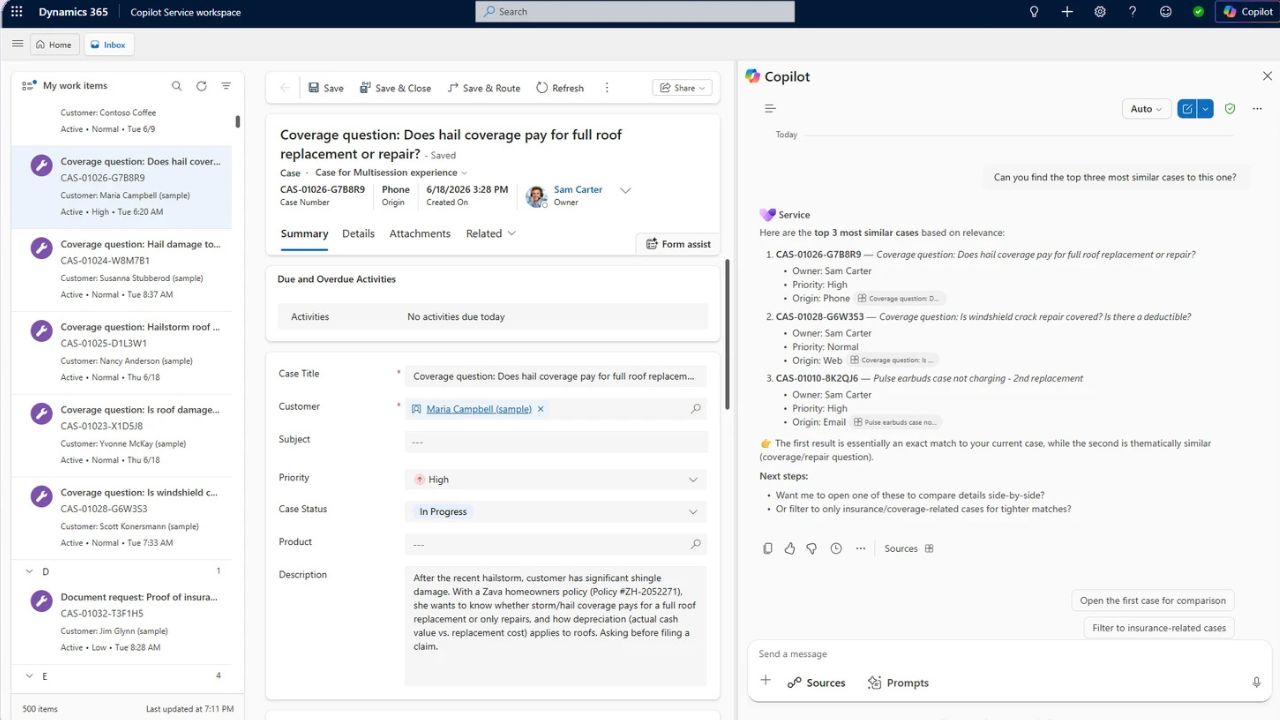
Task: Click the green shield icon in Copilot
Action: pos(1230,109)
